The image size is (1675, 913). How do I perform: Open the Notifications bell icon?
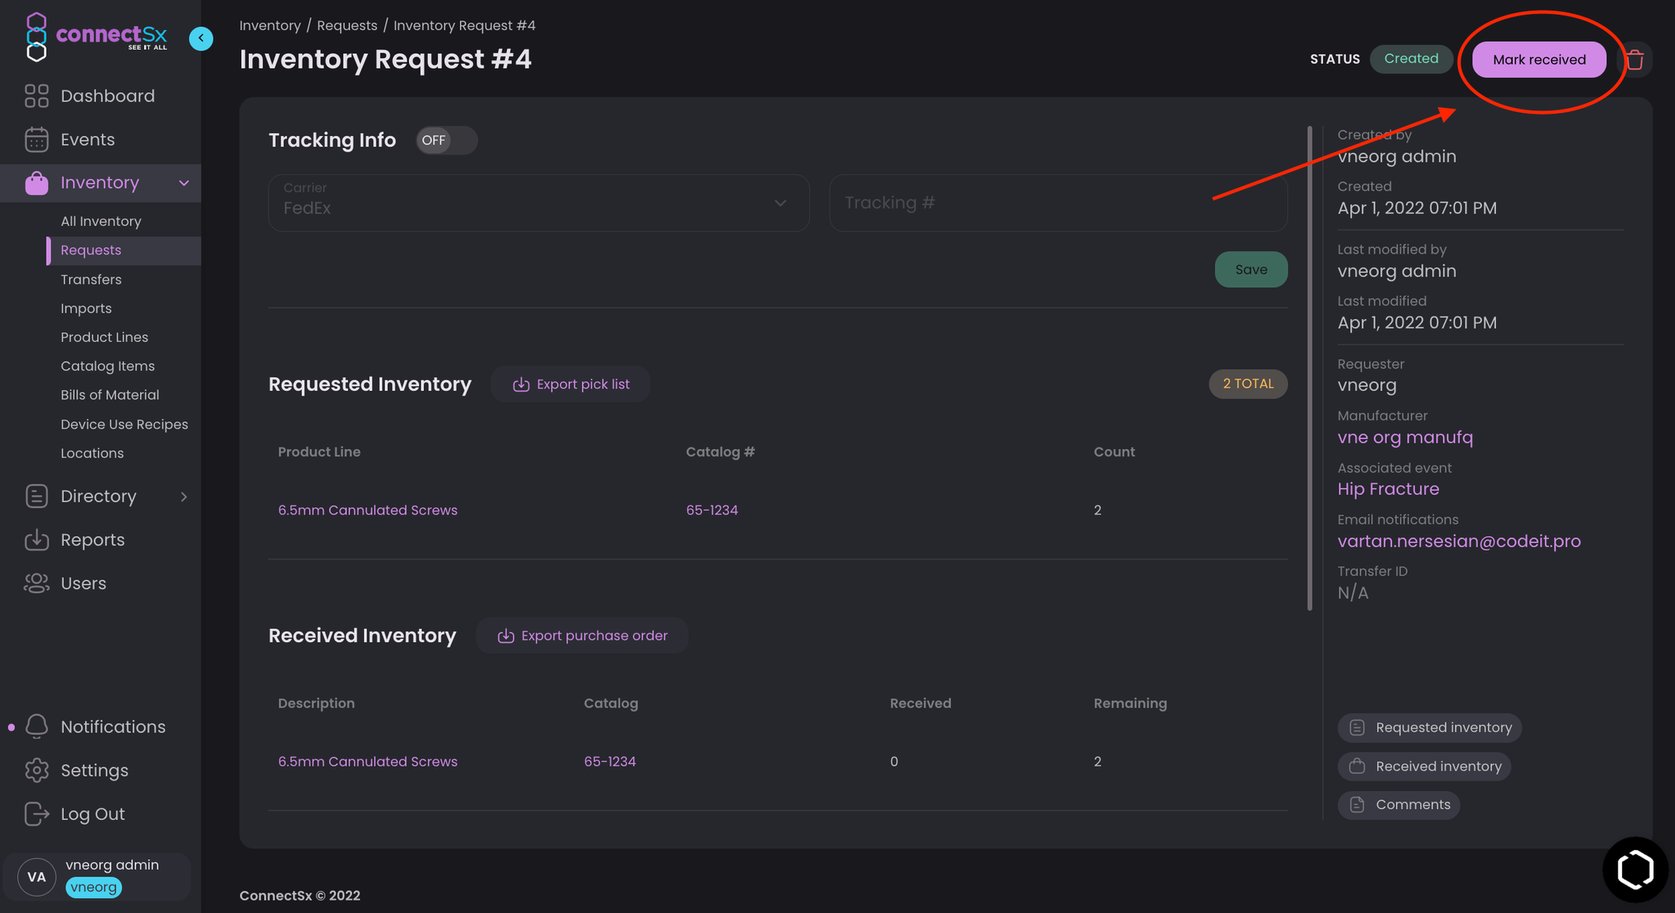click(36, 726)
